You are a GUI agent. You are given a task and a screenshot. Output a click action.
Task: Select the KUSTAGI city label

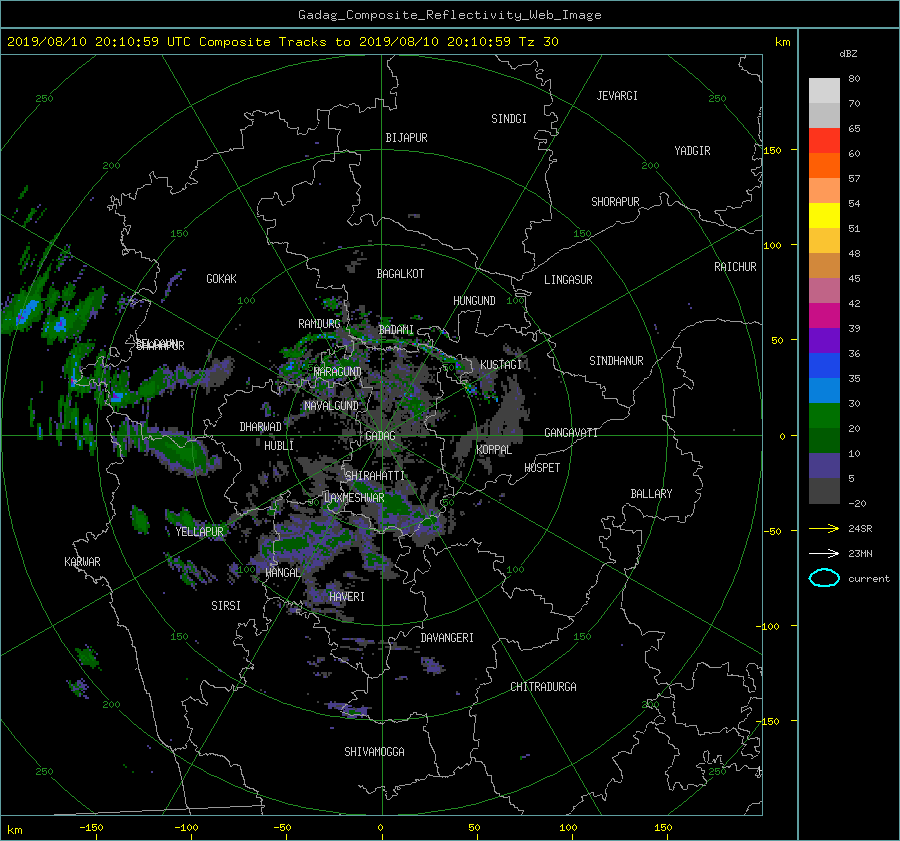[501, 365]
